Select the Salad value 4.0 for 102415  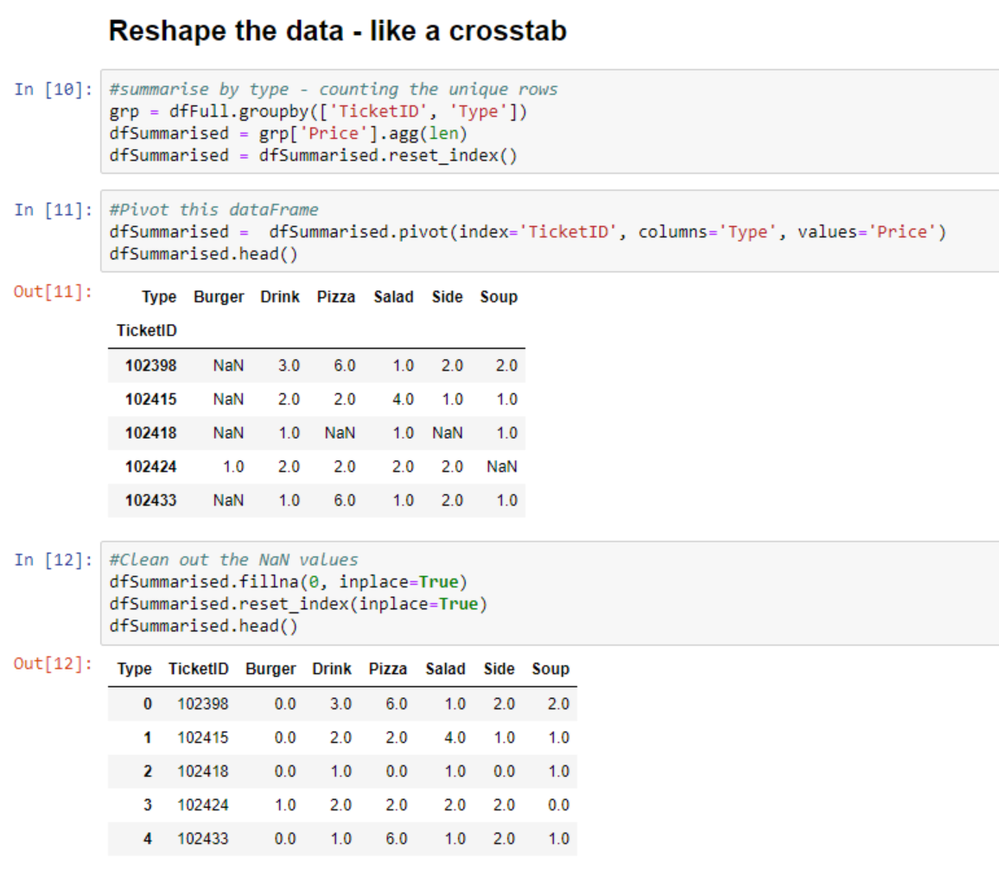[403, 398]
